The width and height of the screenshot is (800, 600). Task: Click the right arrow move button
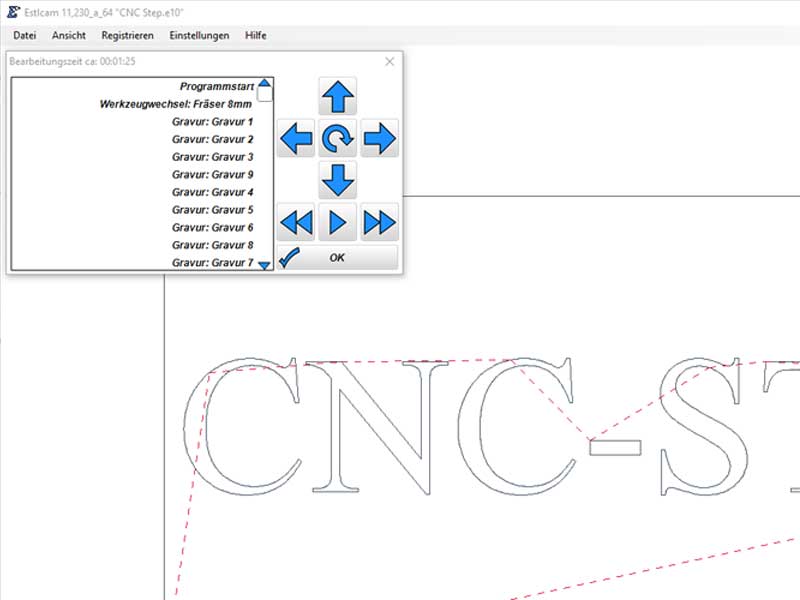pyautogui.click(x=379, y=138)
